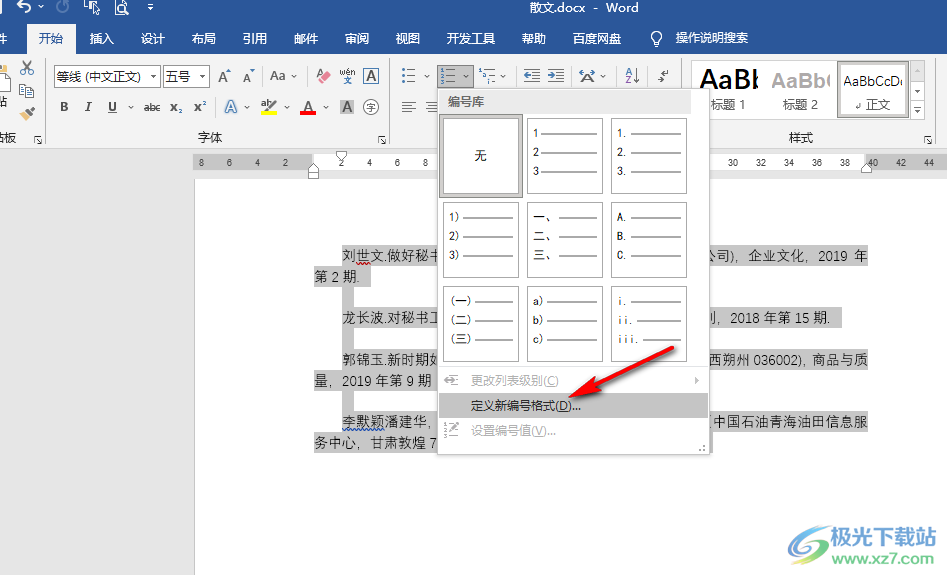Click the Copy icon under scissors
The height and width of the screenshot is (575, 947).
[26, 91]
